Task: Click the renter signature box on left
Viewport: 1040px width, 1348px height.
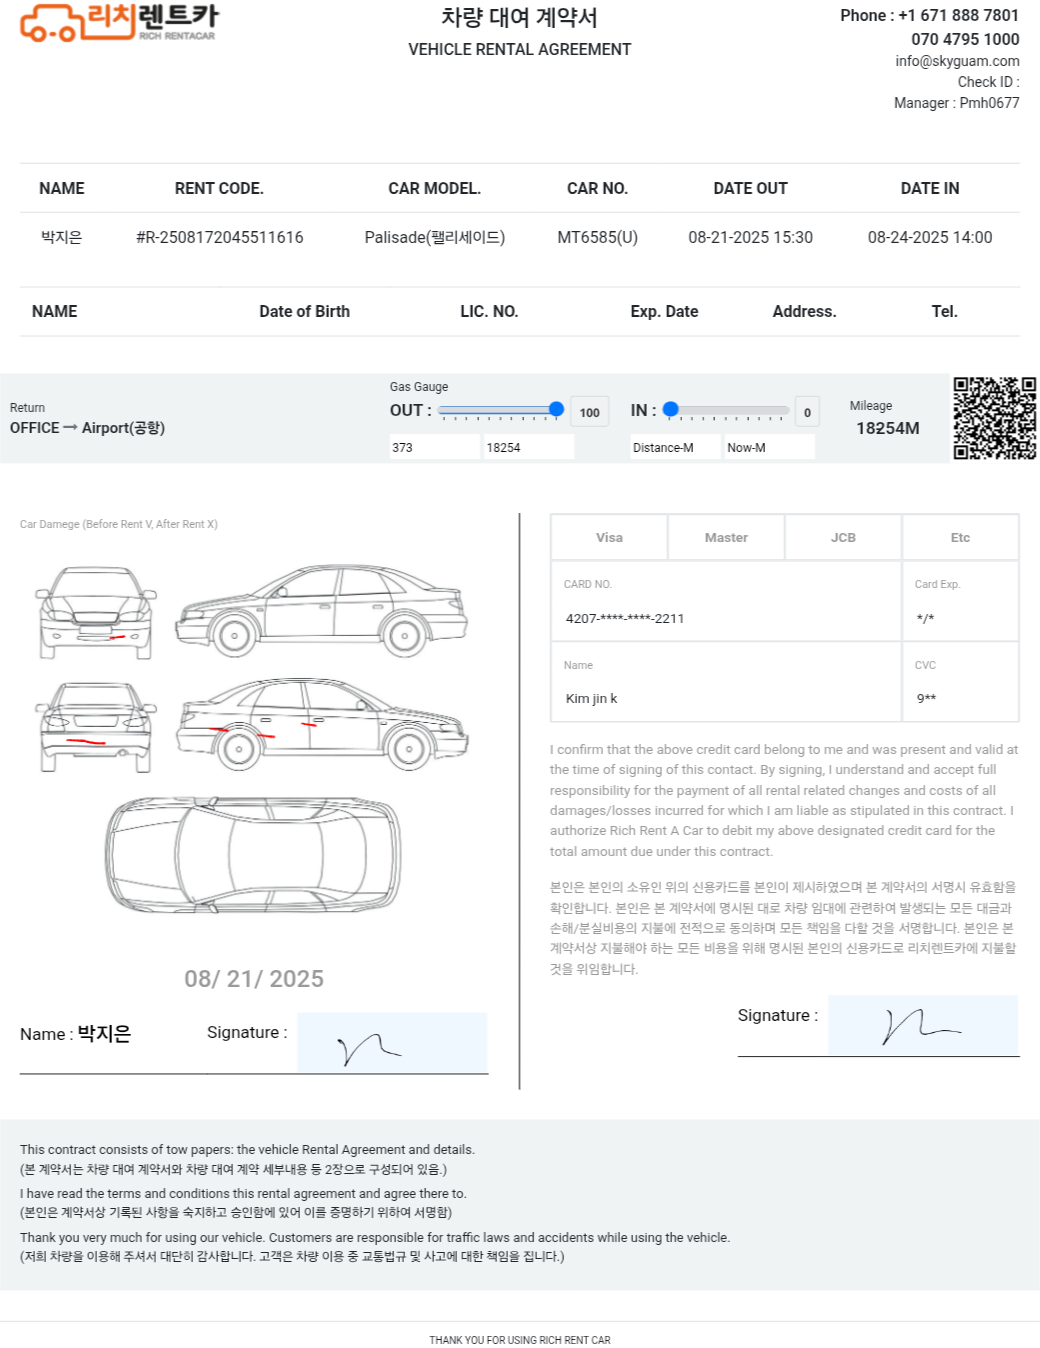Action: tap(392, 1043)
